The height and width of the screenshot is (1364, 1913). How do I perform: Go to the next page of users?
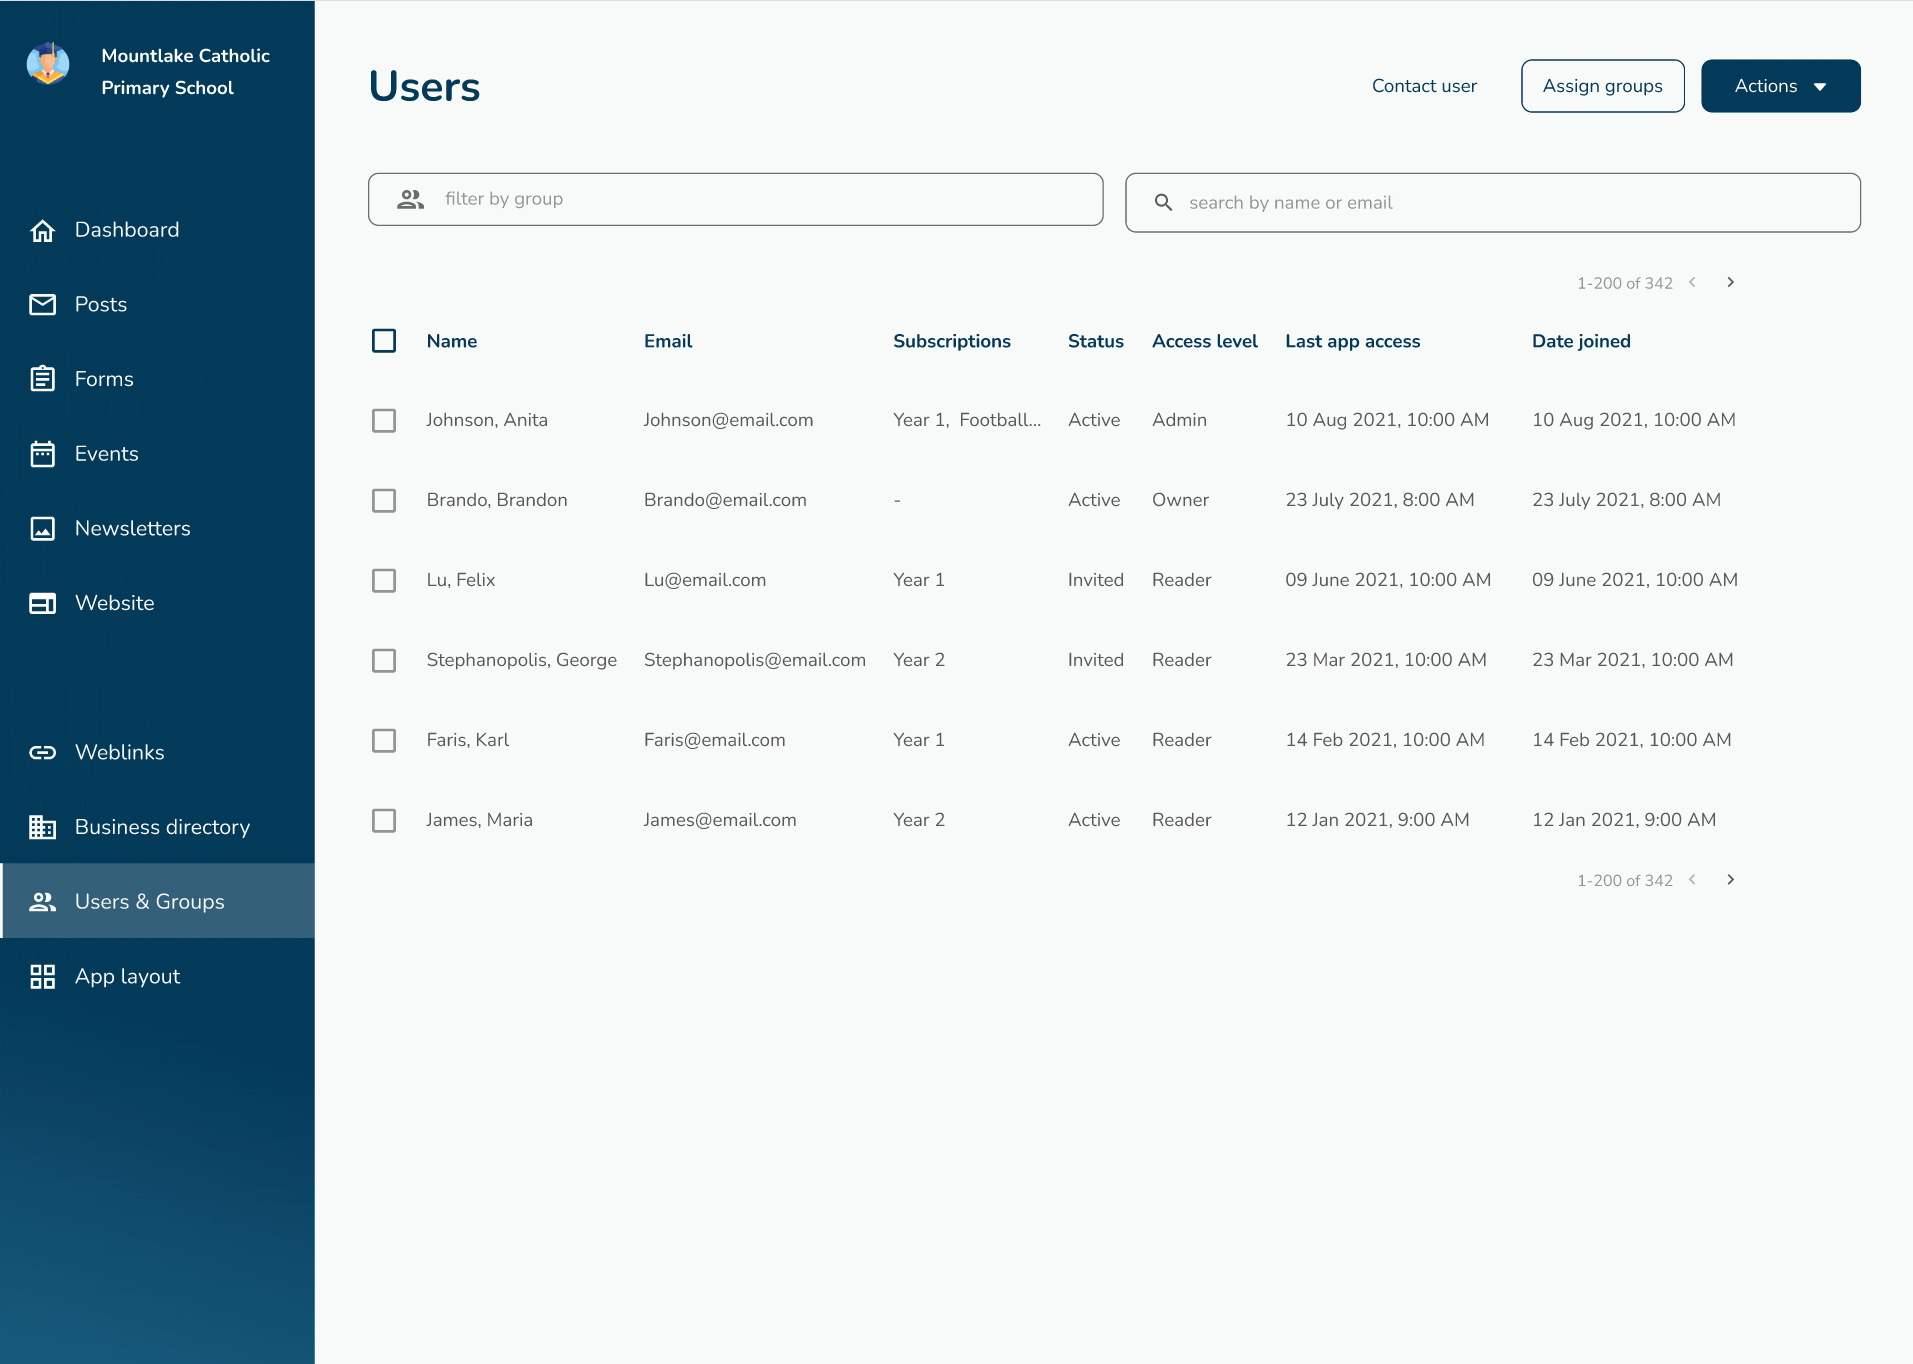pyautogui.click(x=1730, y=283)
